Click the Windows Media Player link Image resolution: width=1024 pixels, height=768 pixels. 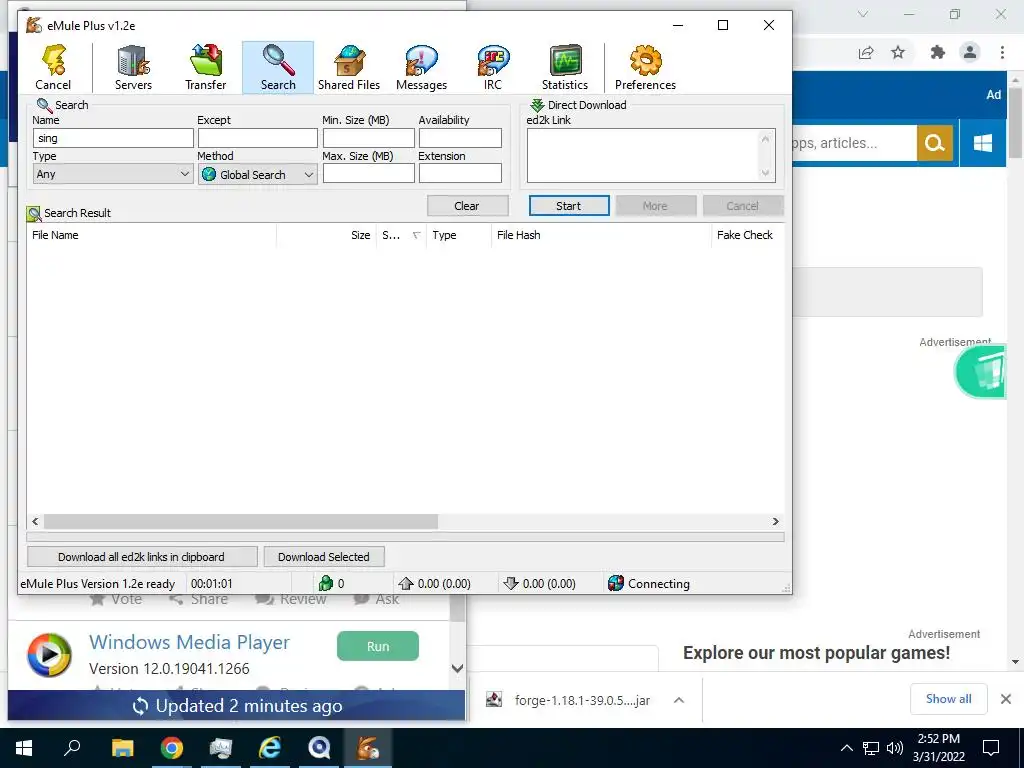[x=189, y=642]
